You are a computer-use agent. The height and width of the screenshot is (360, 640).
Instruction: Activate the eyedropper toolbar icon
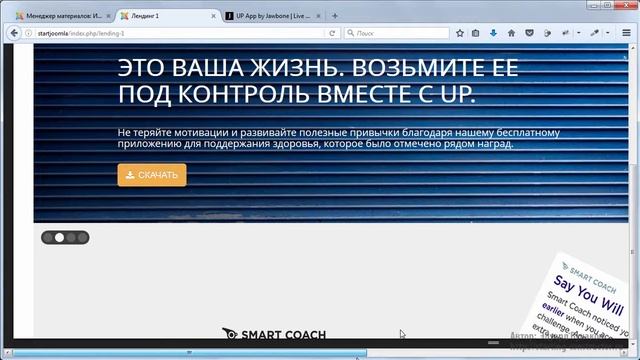click(x=594, y=33)
